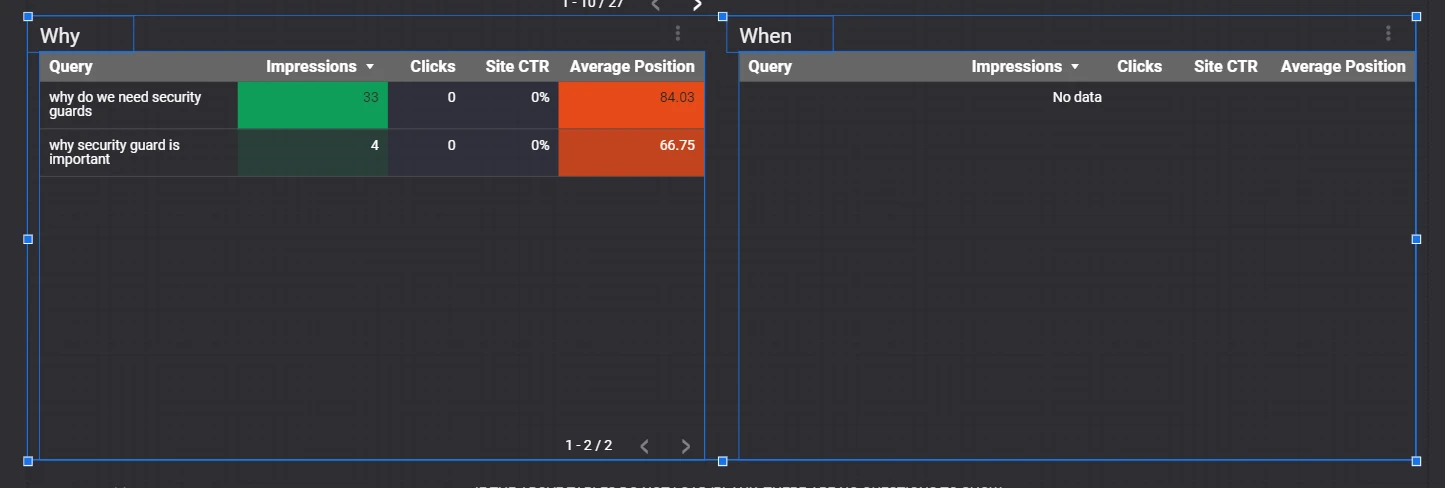Toggle Impressions sort arrow in When table
The height and width of the screenshot is (488, 1445).
click(1075, 67)
